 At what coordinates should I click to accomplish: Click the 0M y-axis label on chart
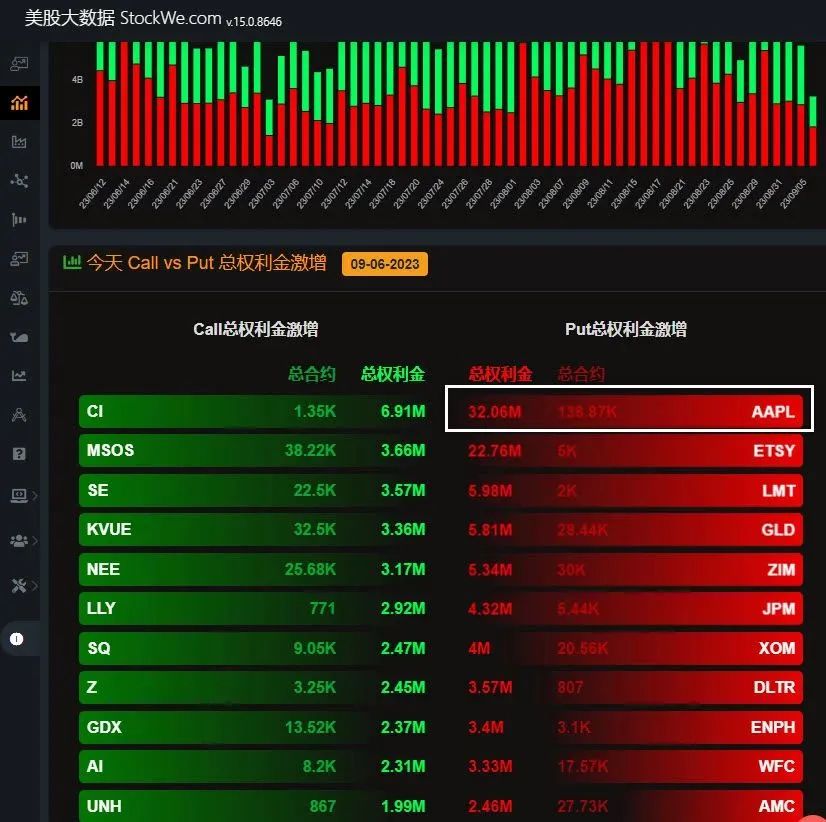pyautogui.click(x=77, y=165)
